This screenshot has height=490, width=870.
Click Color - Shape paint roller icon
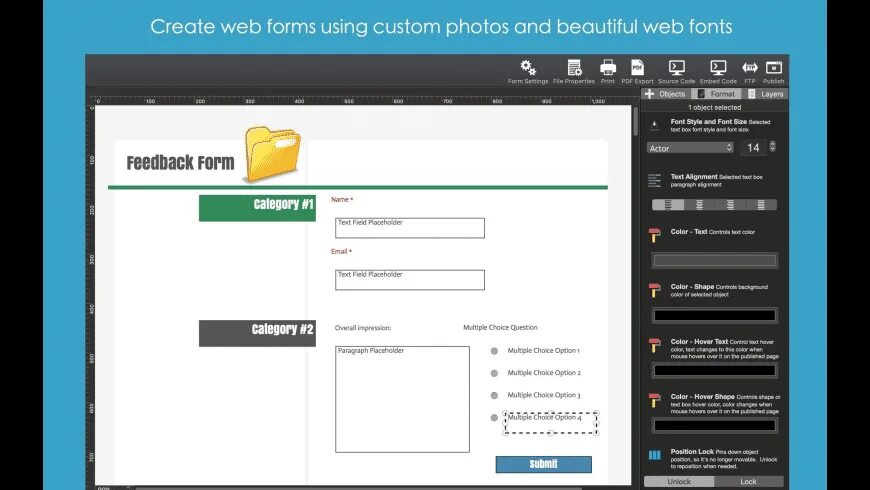click(x=655, y=290)
